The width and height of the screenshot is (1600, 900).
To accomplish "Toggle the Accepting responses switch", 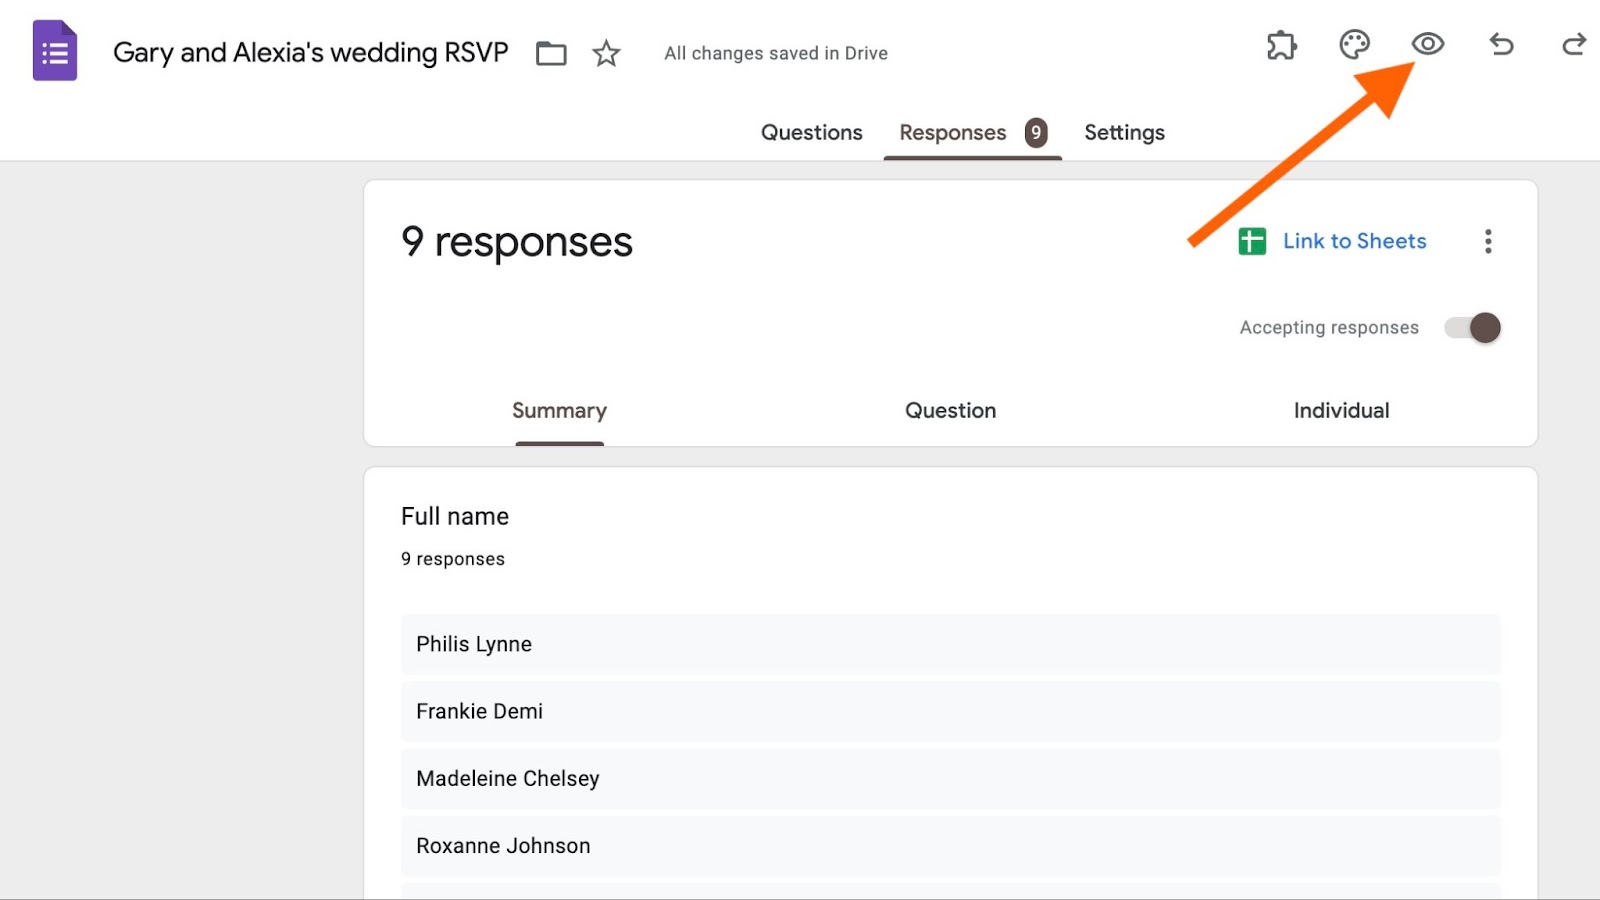I will (x=1473, y=328).
